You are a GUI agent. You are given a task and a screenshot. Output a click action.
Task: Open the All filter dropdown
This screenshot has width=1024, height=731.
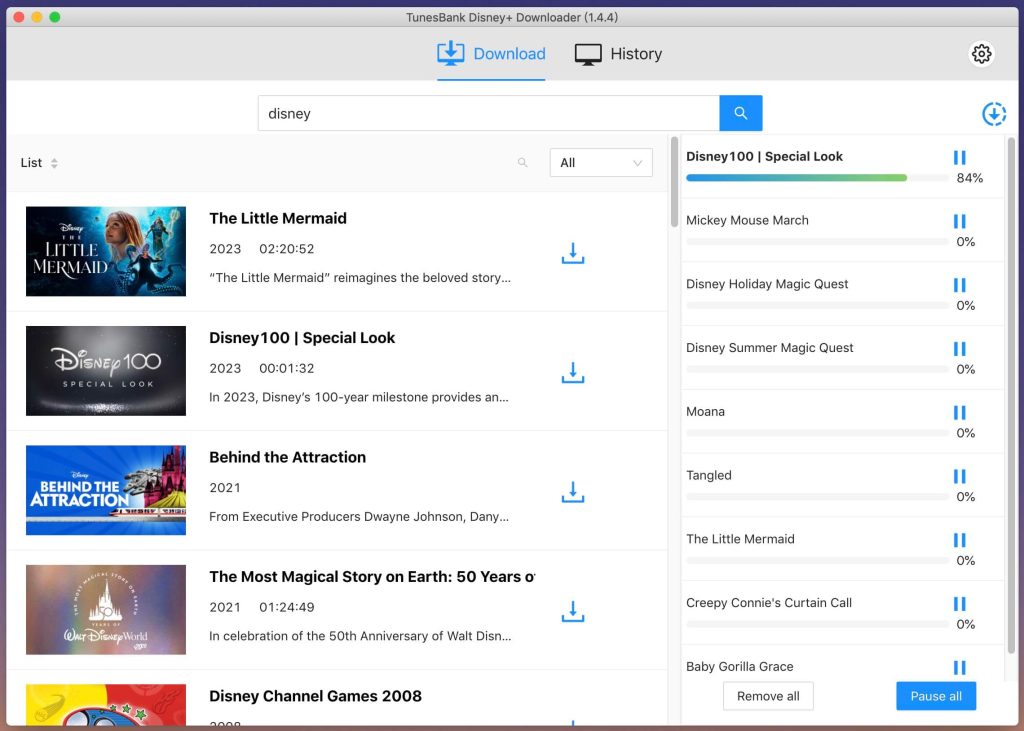[600, 162]
